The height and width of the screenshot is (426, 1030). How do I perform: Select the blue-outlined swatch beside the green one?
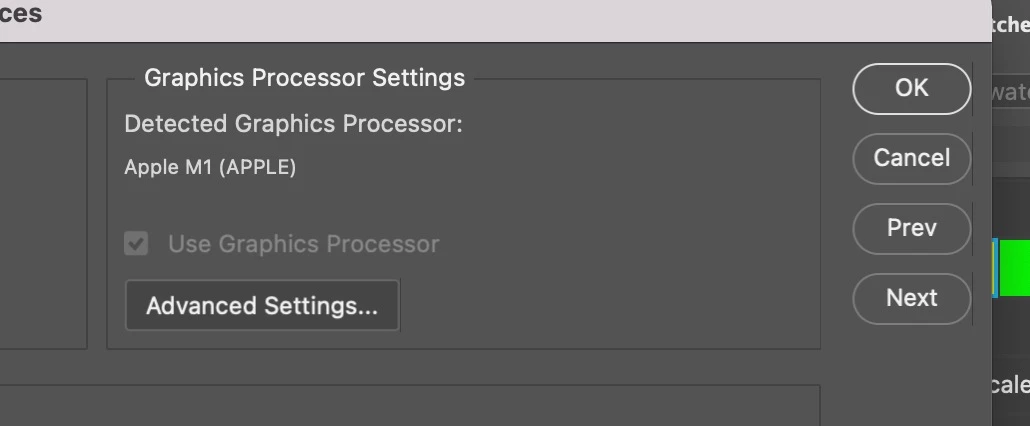(x=995, y=268)
